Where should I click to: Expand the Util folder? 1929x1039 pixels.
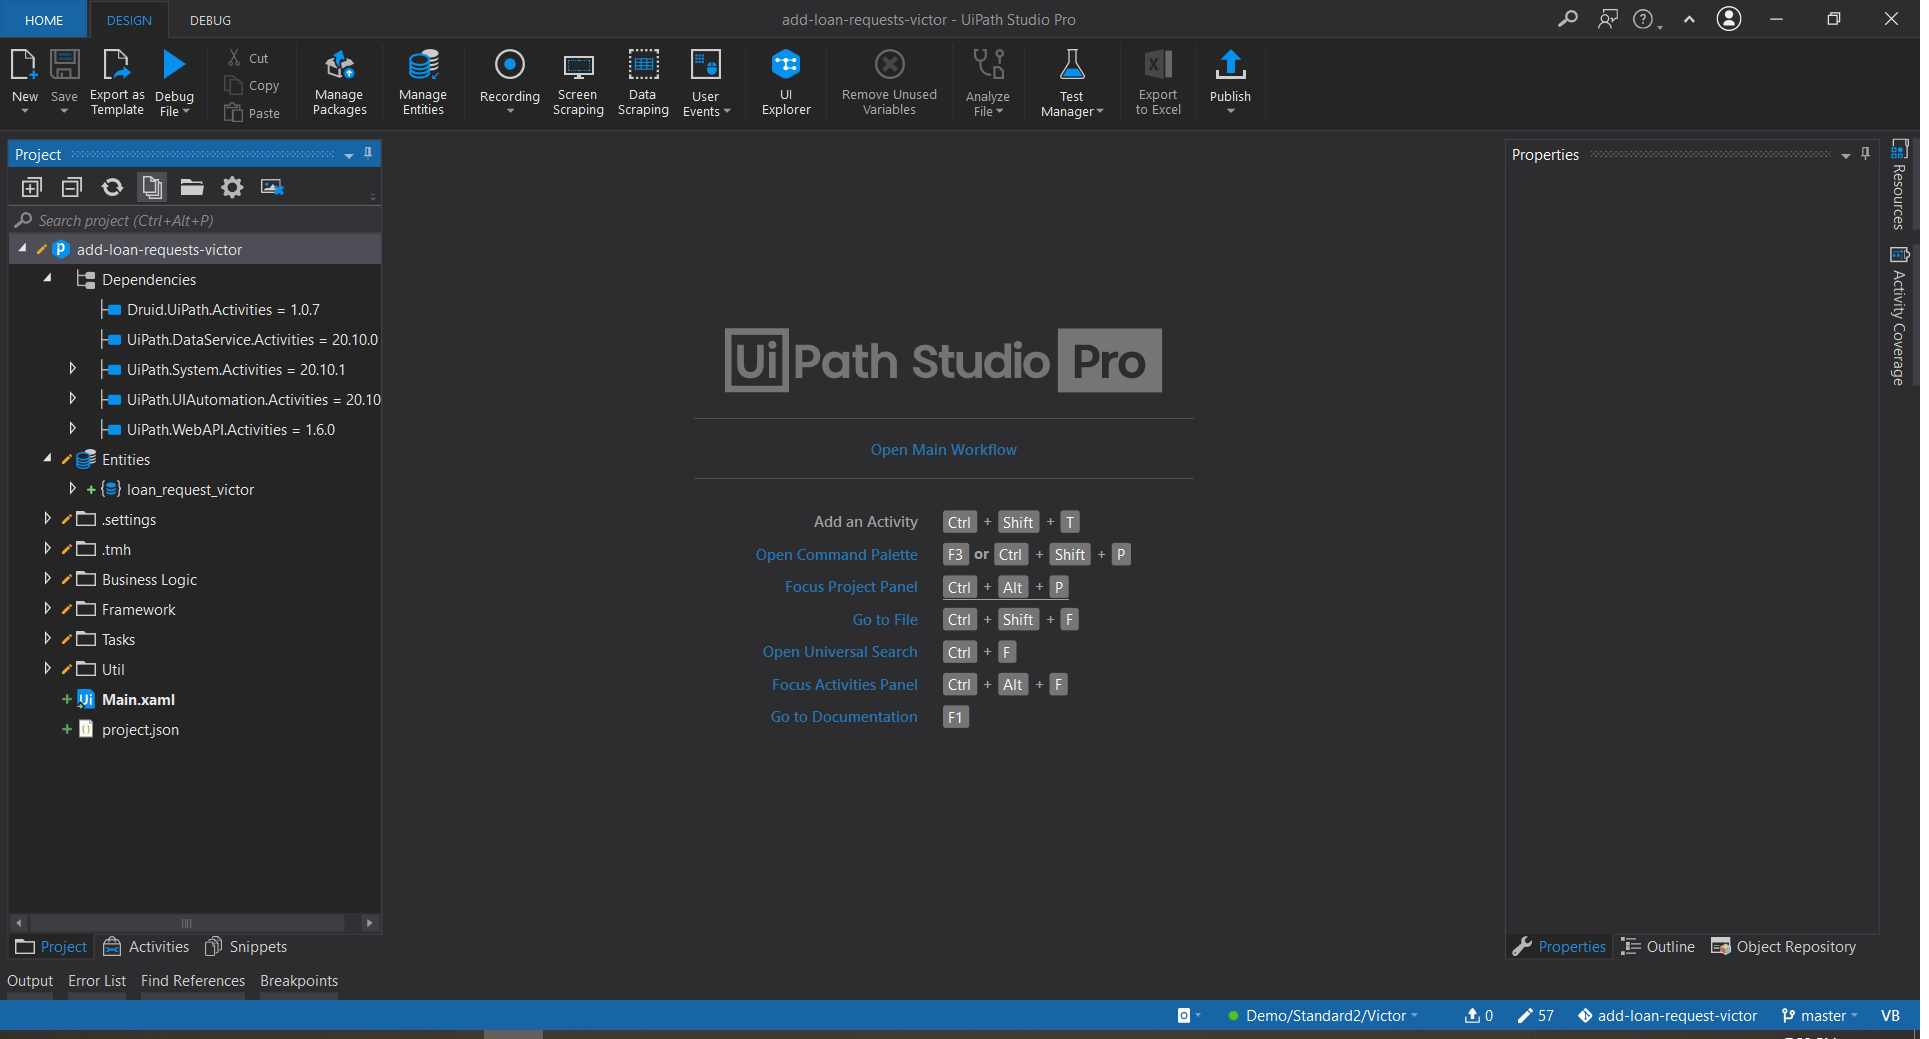click(47, 669)
